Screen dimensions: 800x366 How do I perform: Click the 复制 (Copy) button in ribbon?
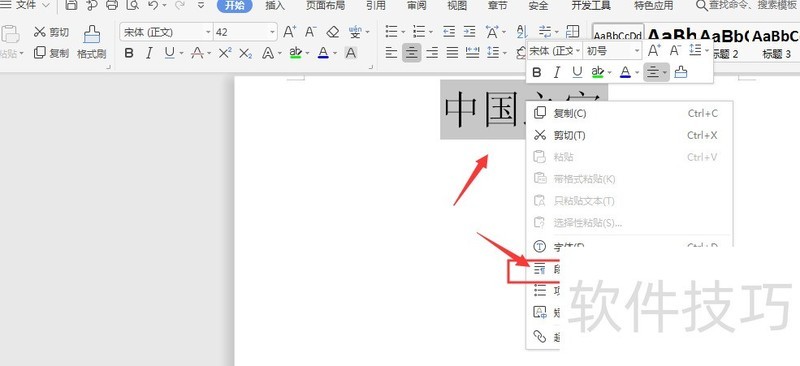(x=51, y=53)
